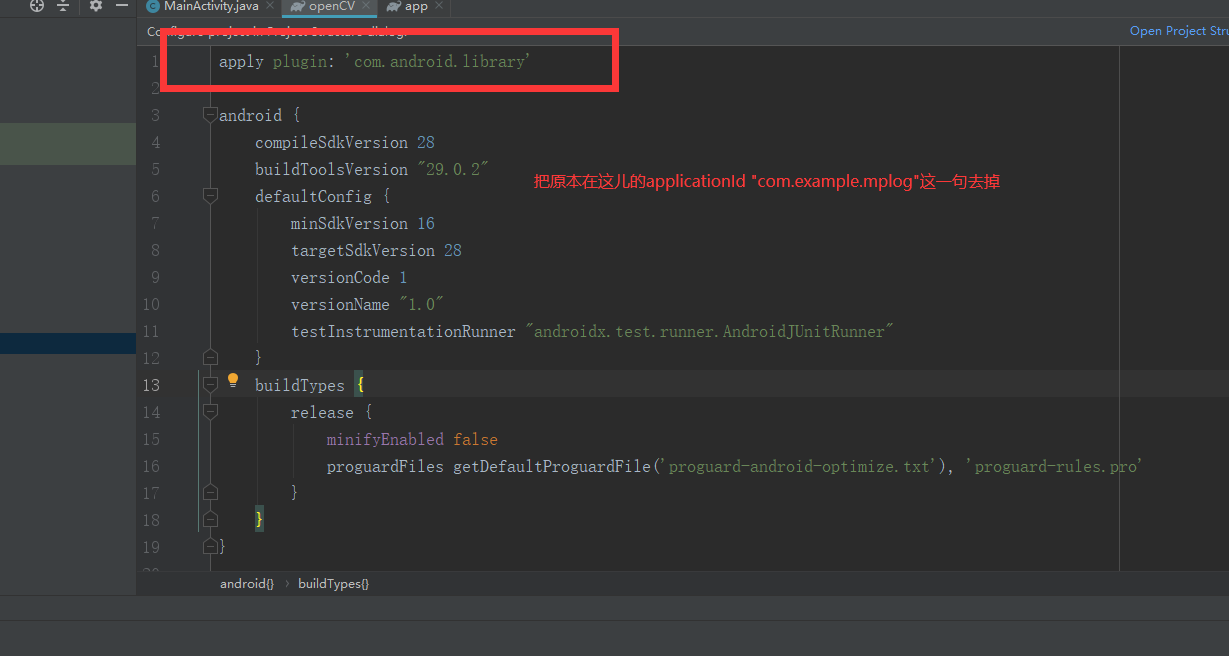1229x656 pixels.
Task: Click the android{} breadcrumb item
Action: coord(246,583)
